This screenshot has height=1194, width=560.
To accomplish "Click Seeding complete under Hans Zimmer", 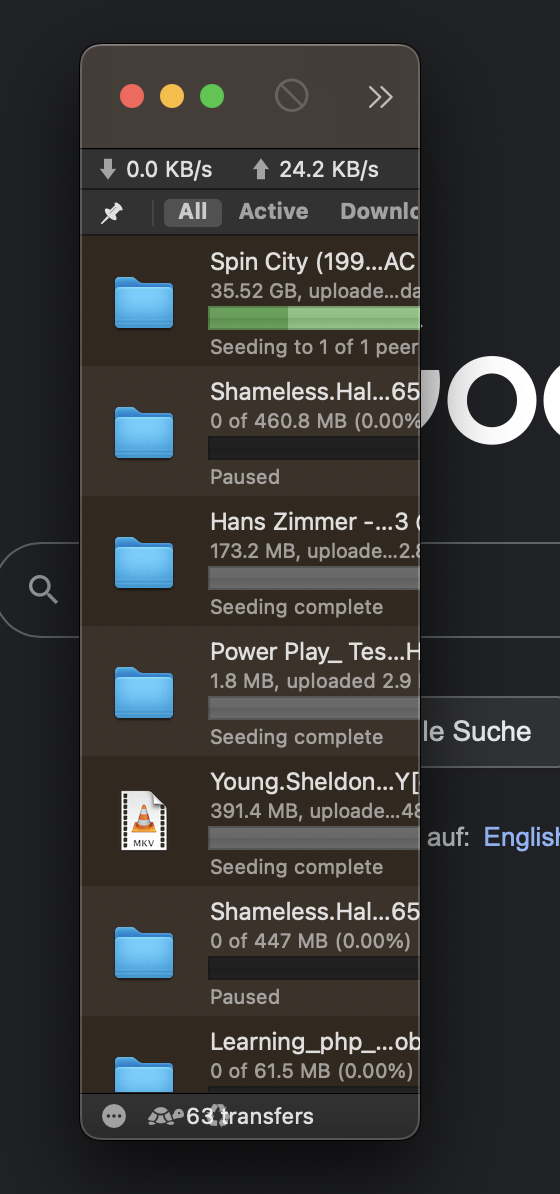I will point(296,607).
